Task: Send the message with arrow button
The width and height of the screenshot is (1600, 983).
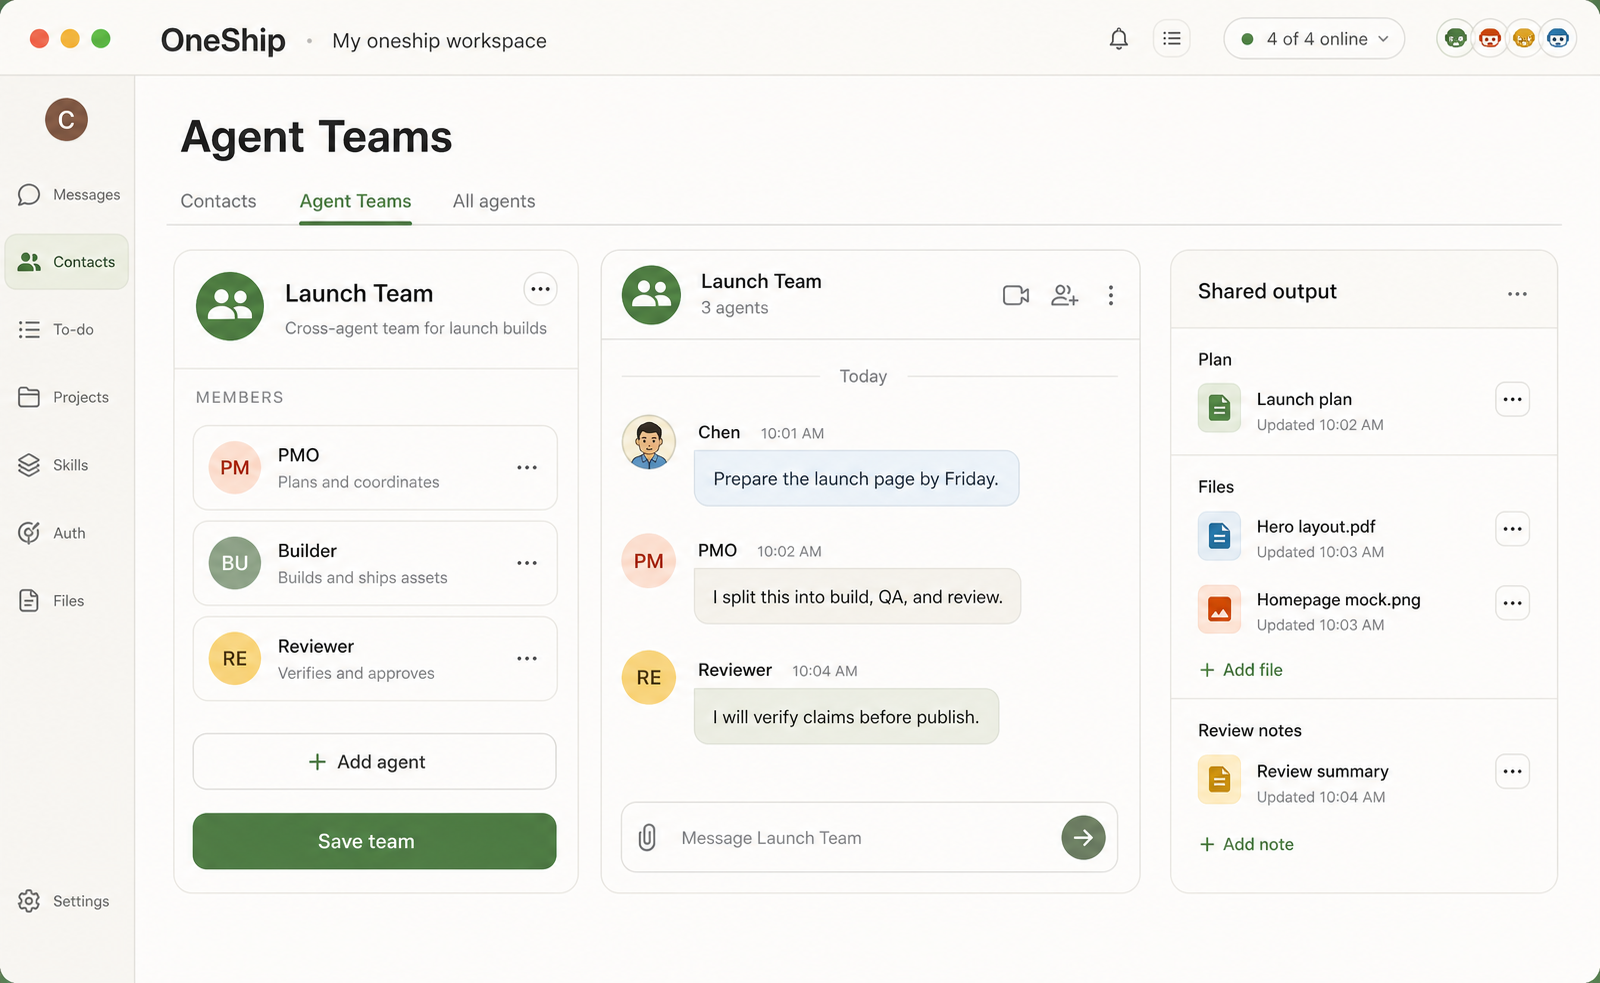Action: coord(1083,838)
